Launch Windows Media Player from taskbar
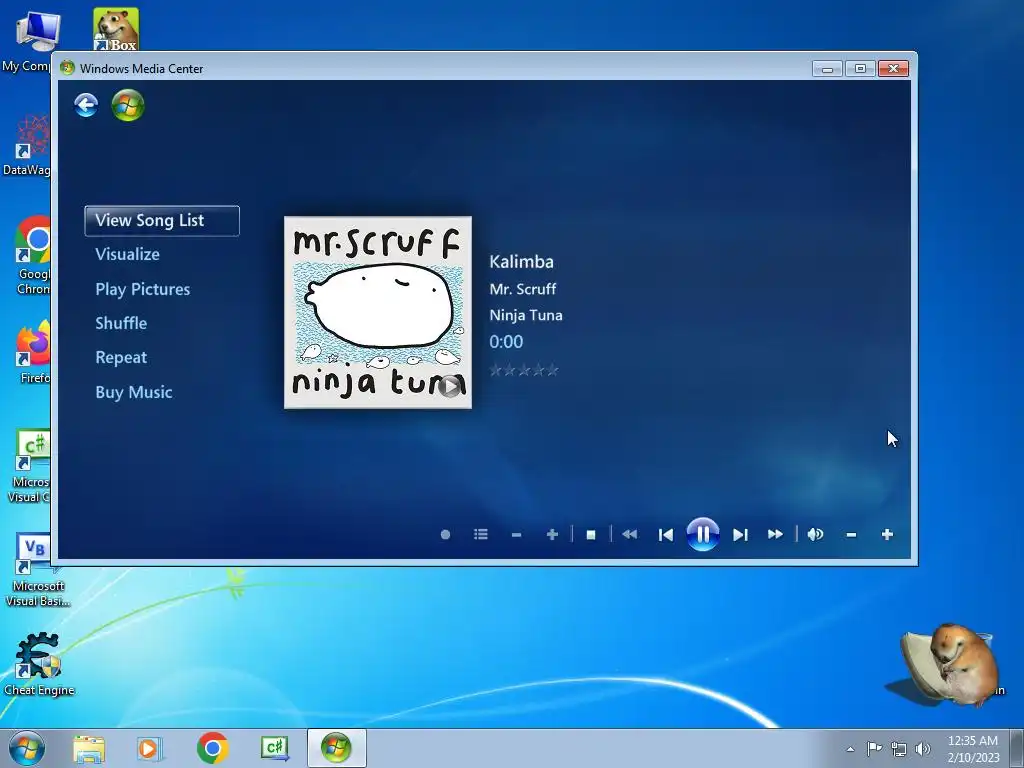1024x768 pixels. (x=149, y=748)
